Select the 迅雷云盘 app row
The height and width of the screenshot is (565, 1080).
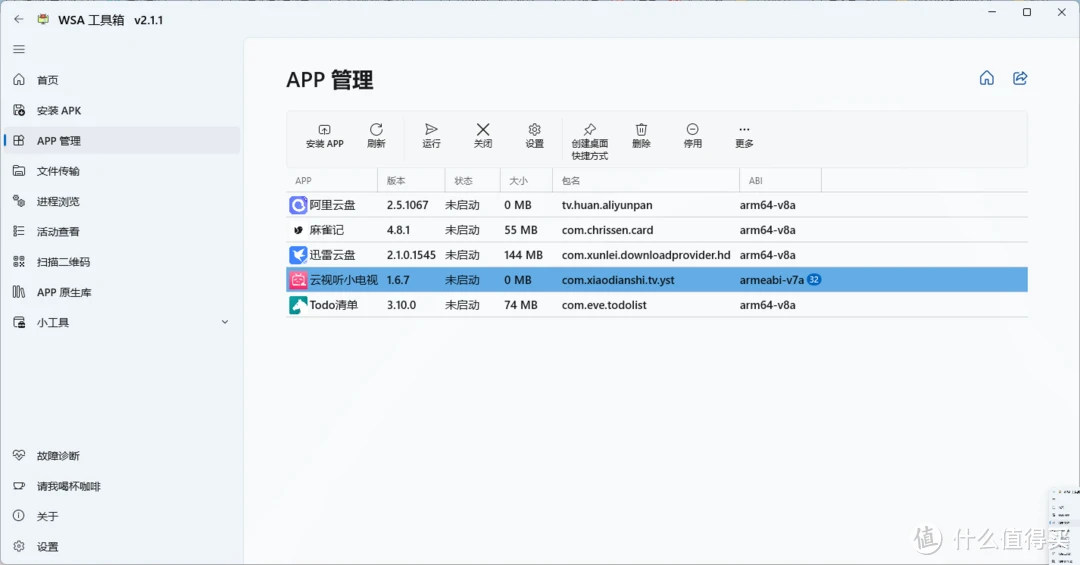[657, 255]
